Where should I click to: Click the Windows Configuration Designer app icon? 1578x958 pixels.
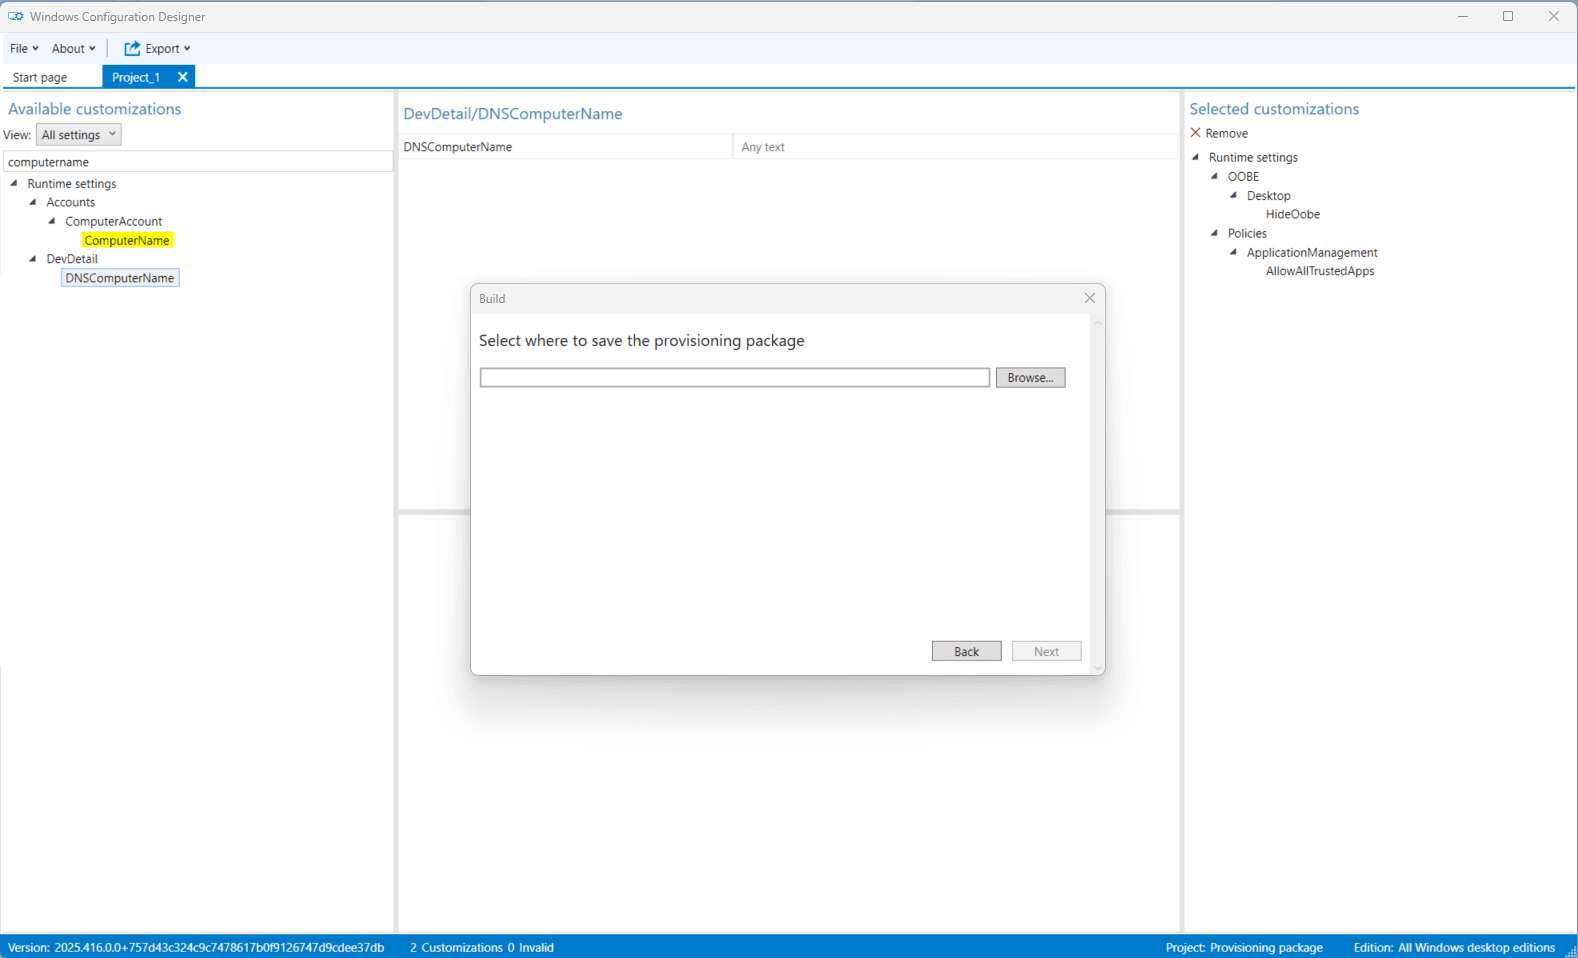(16, 16)
